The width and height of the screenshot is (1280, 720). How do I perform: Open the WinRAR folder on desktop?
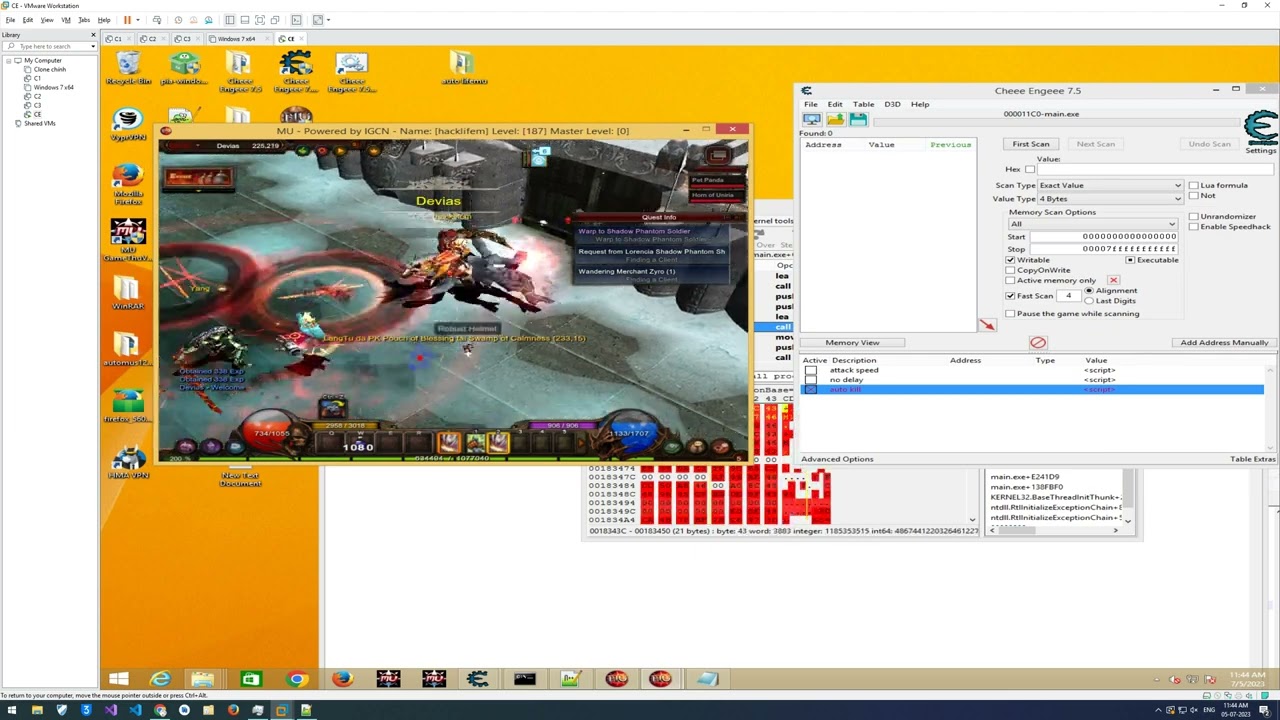click(128, 294)
